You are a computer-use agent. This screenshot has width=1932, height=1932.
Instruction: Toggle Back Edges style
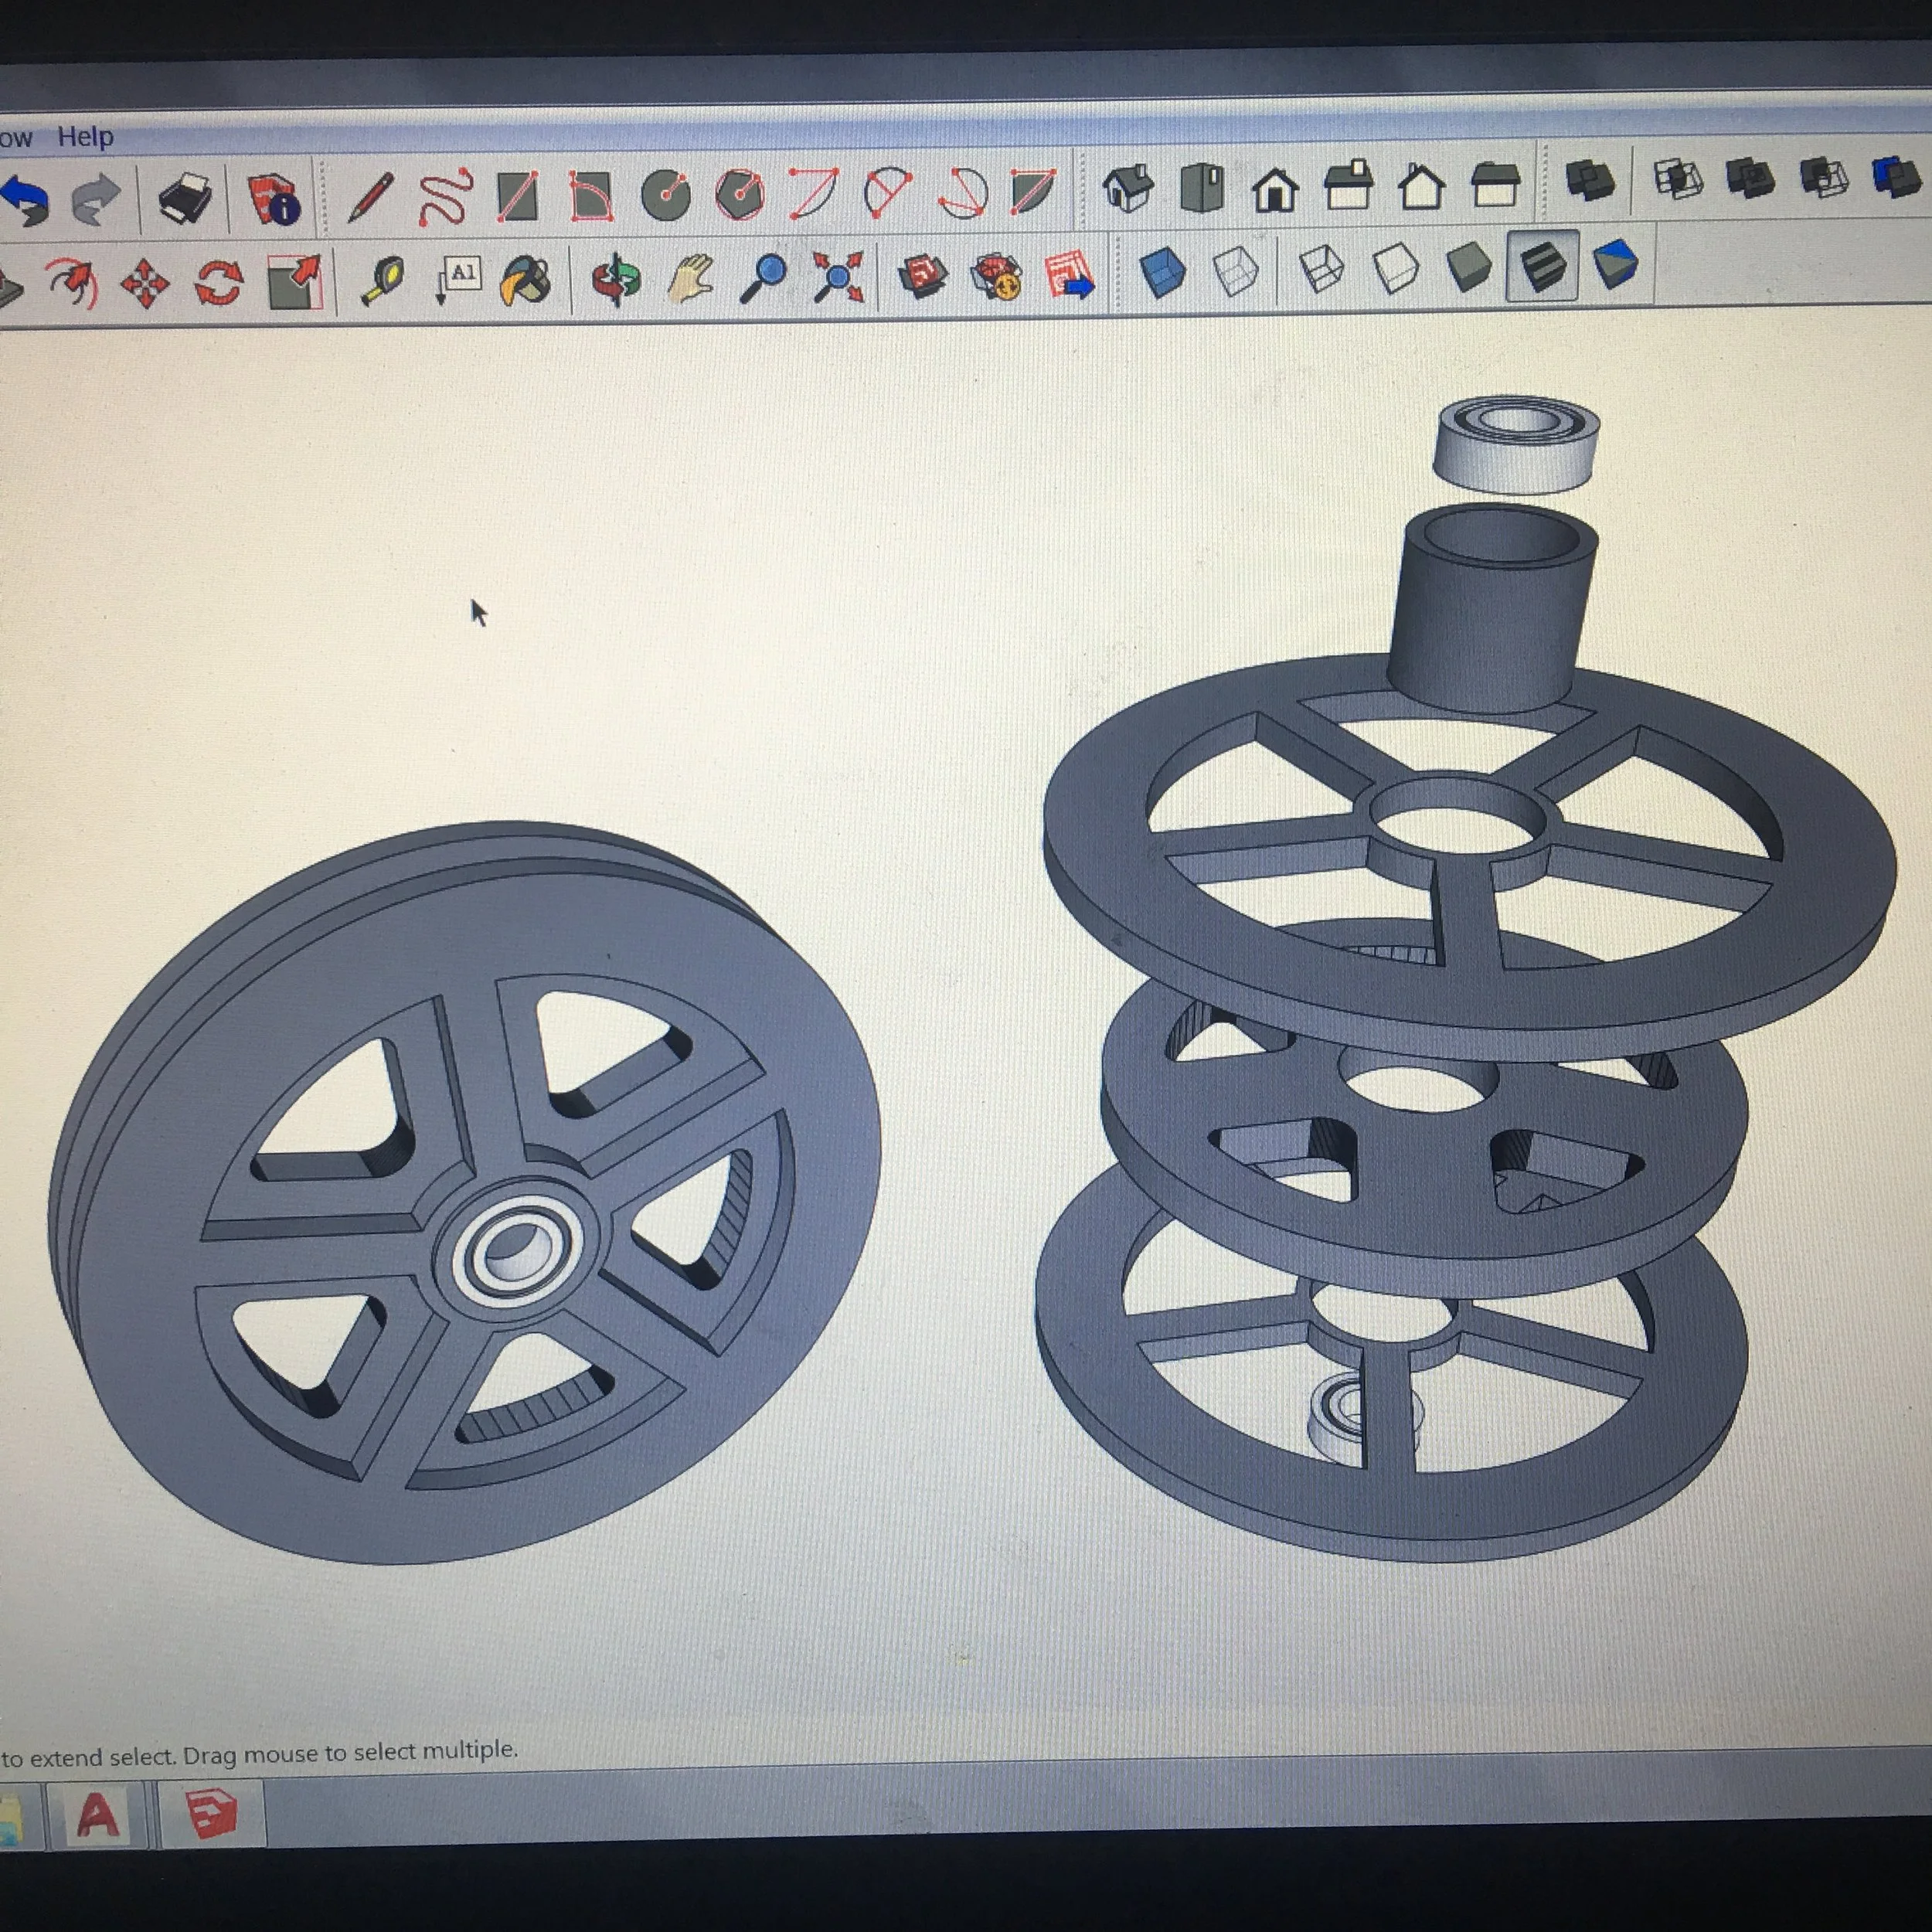pyautogui.click(x=1236, y=270)
